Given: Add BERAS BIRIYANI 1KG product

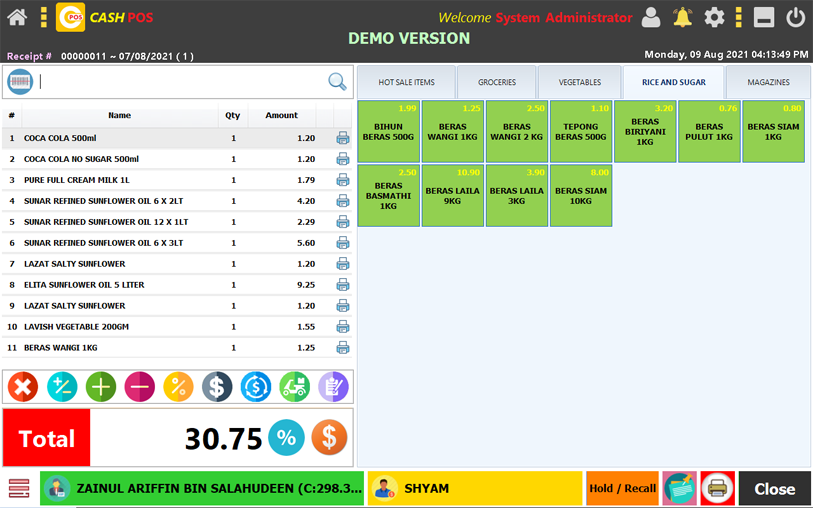Looking at the screenshot, I should pyautogui.click(x=645, y=131).
